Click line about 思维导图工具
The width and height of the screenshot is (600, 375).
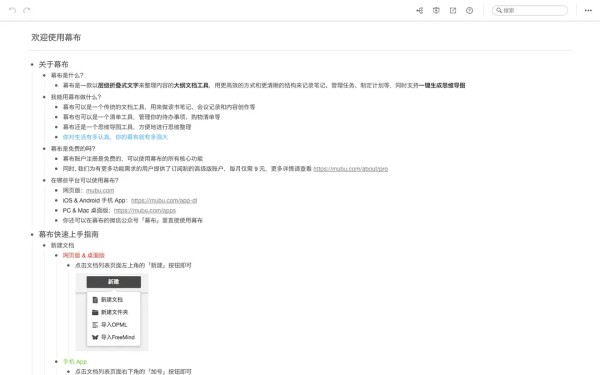(x=127, y=127)
